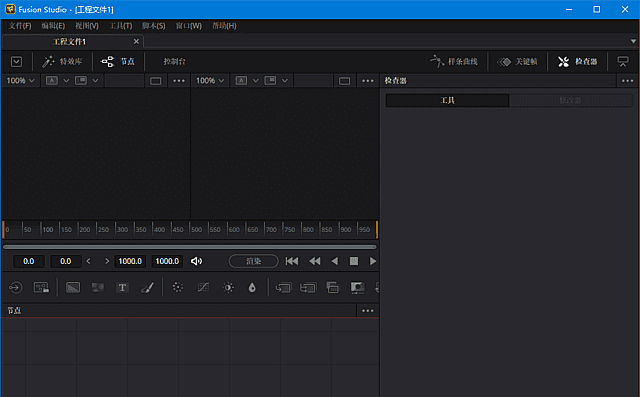
Task: Click the layout dropdown icon left of 特效库
Action: point(16,62)
